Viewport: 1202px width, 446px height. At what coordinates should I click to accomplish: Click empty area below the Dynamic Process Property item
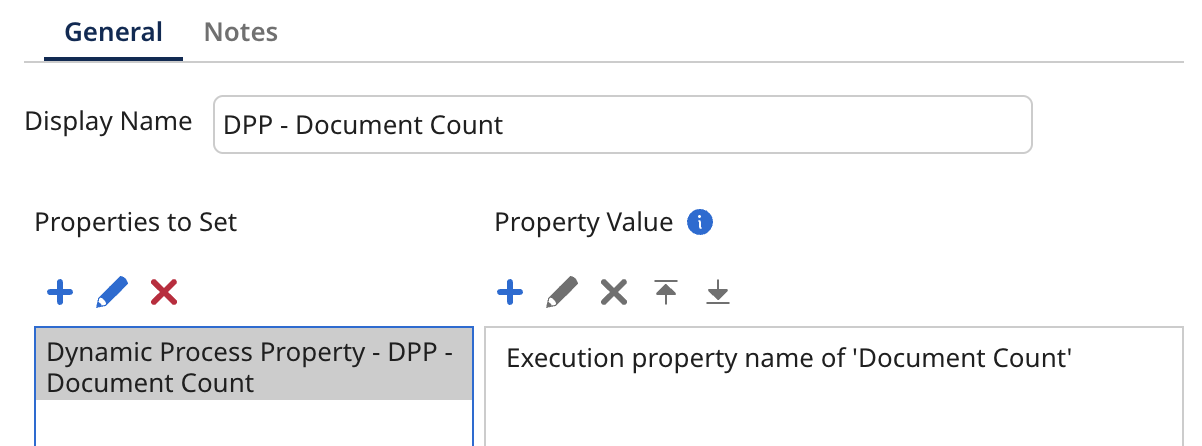[253, 424]
